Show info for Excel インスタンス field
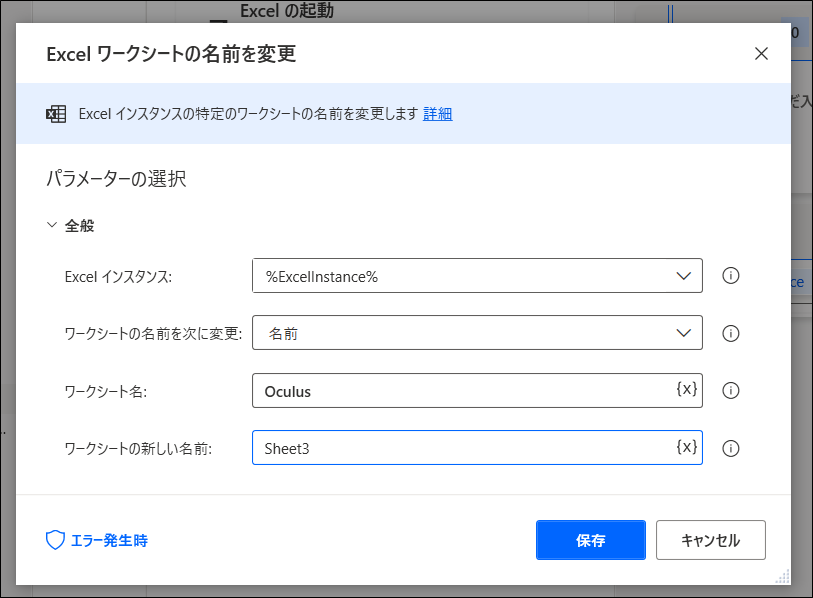 (x=731, y=275)
